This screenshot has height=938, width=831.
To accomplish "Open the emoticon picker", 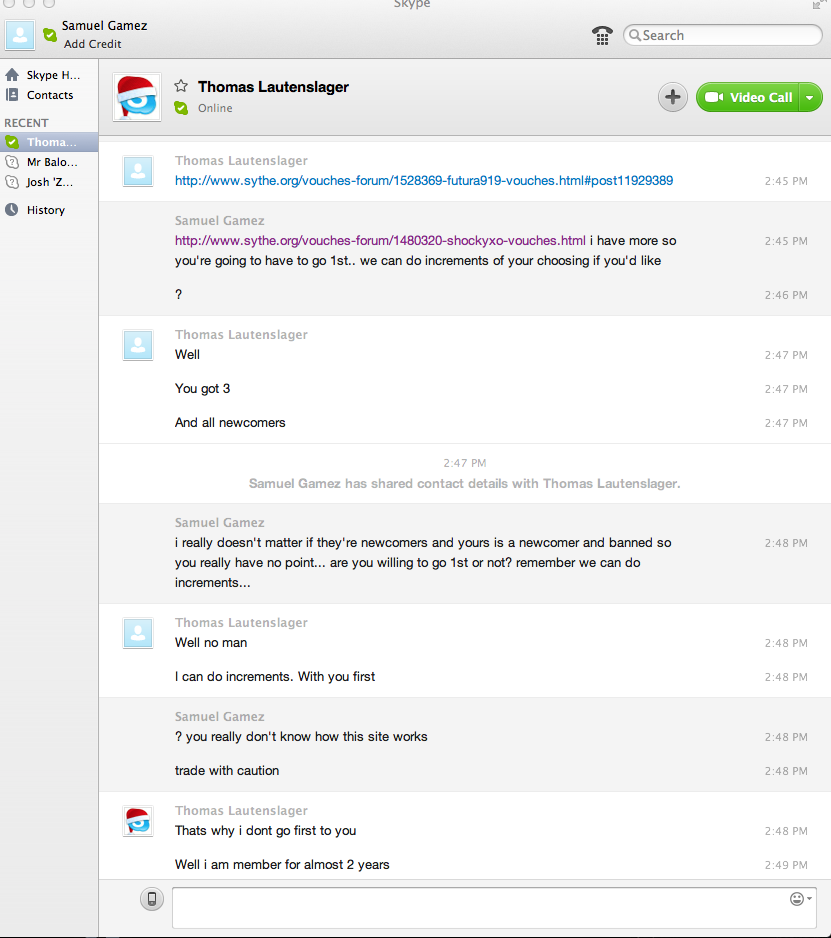I will 800,899.
